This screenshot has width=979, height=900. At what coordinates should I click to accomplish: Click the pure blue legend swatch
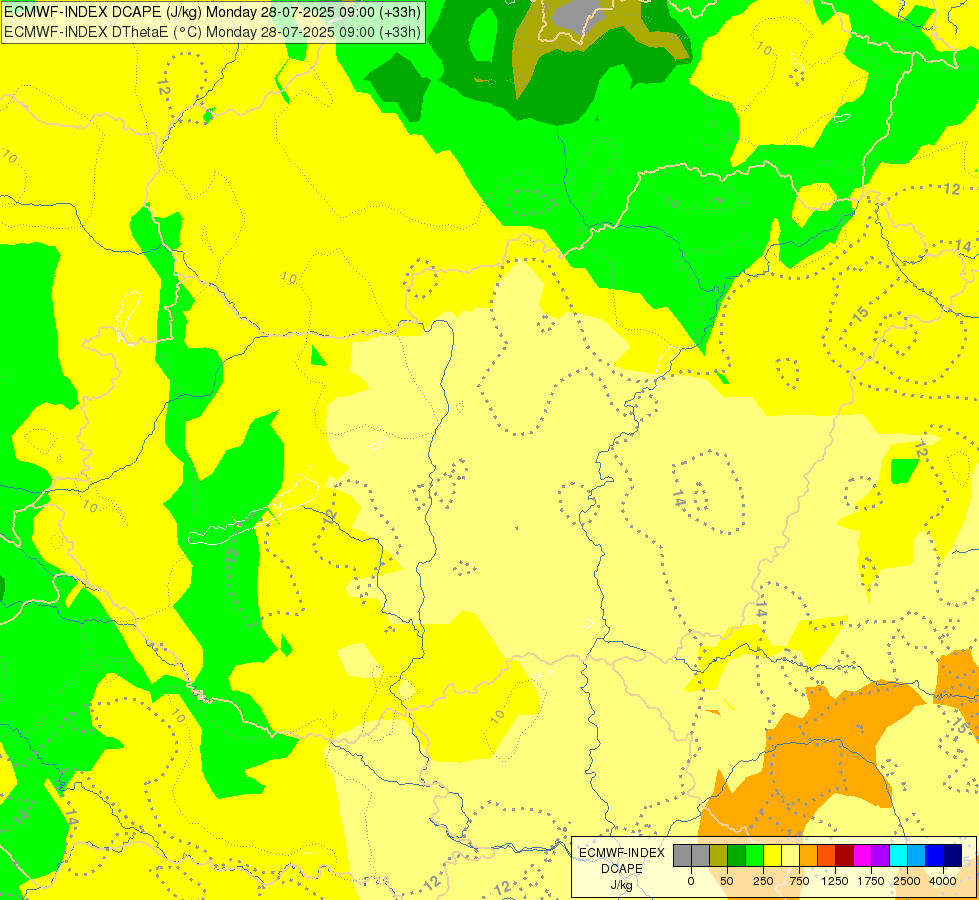coord(934,855)
